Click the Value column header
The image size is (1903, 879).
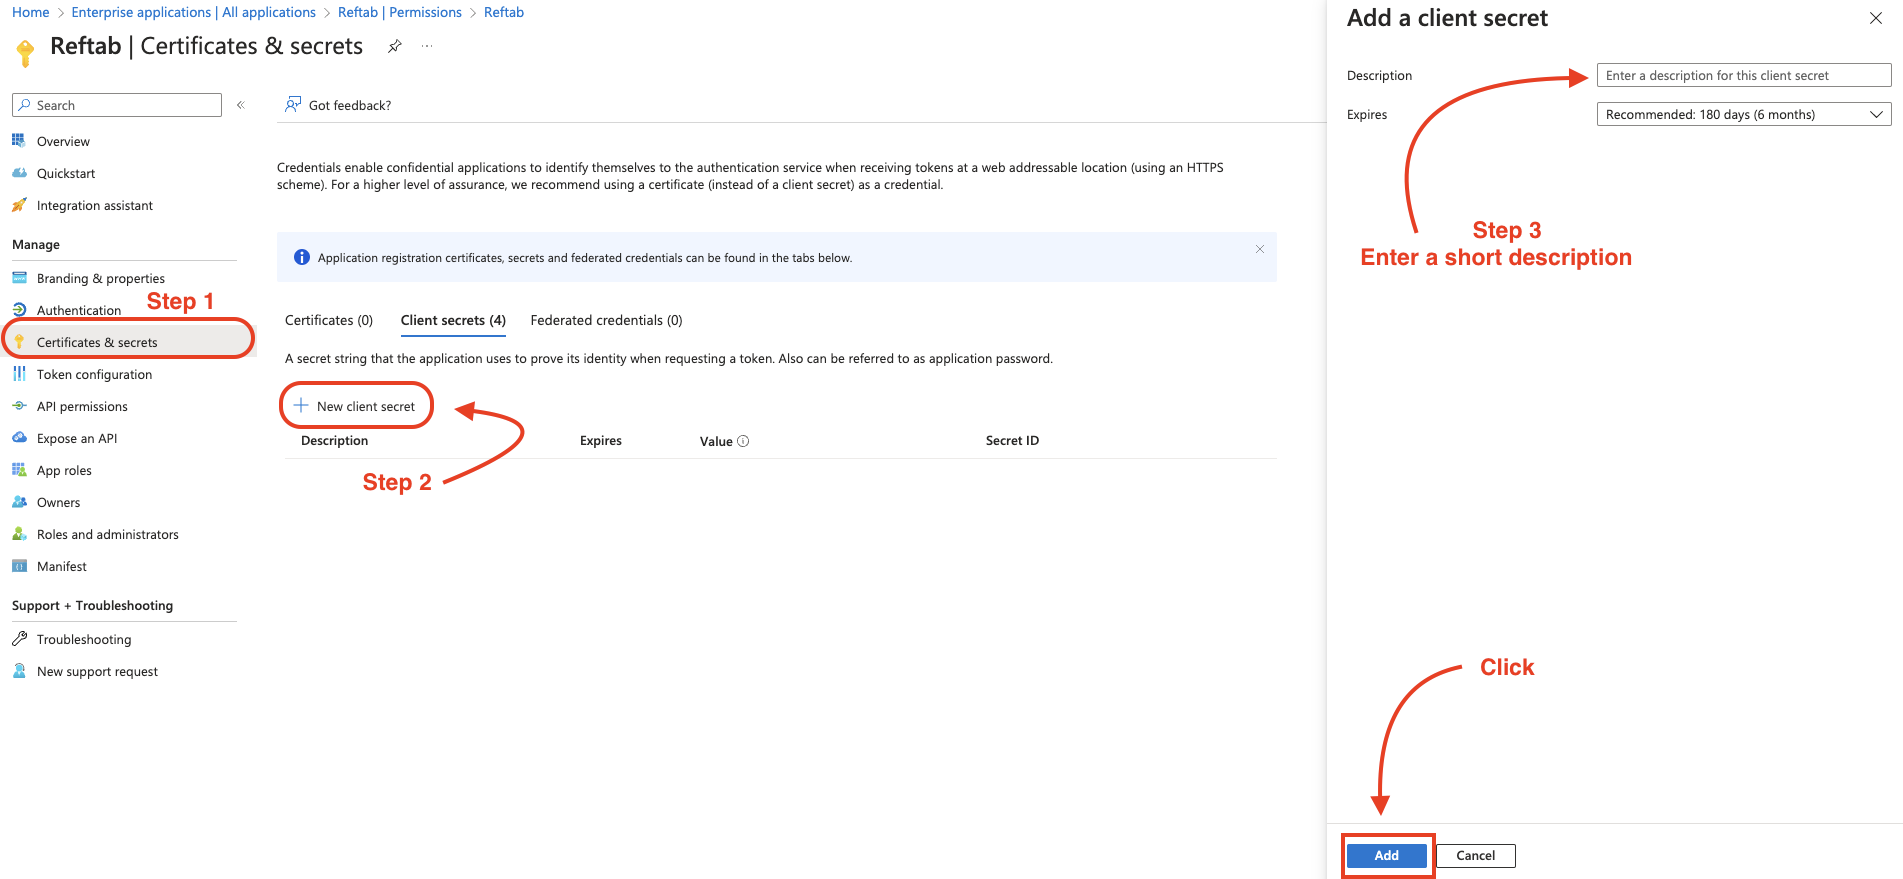716,441
